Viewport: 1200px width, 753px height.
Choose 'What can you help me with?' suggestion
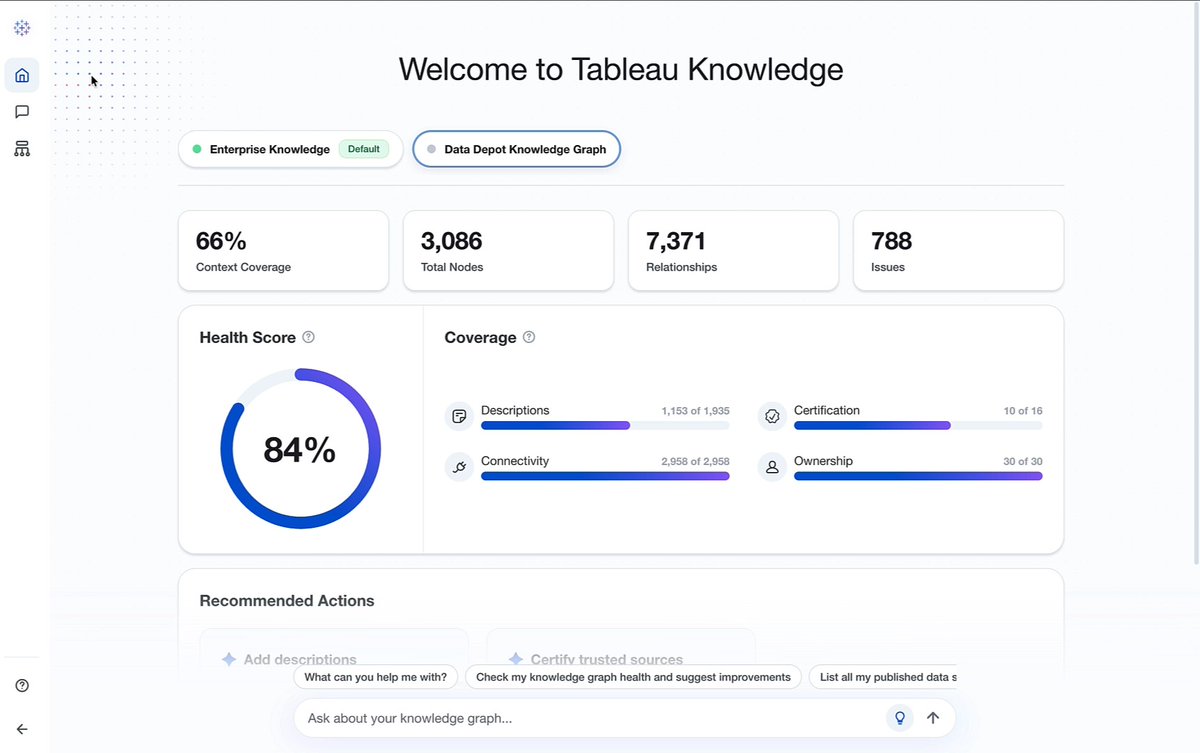(x=376, y=677)
